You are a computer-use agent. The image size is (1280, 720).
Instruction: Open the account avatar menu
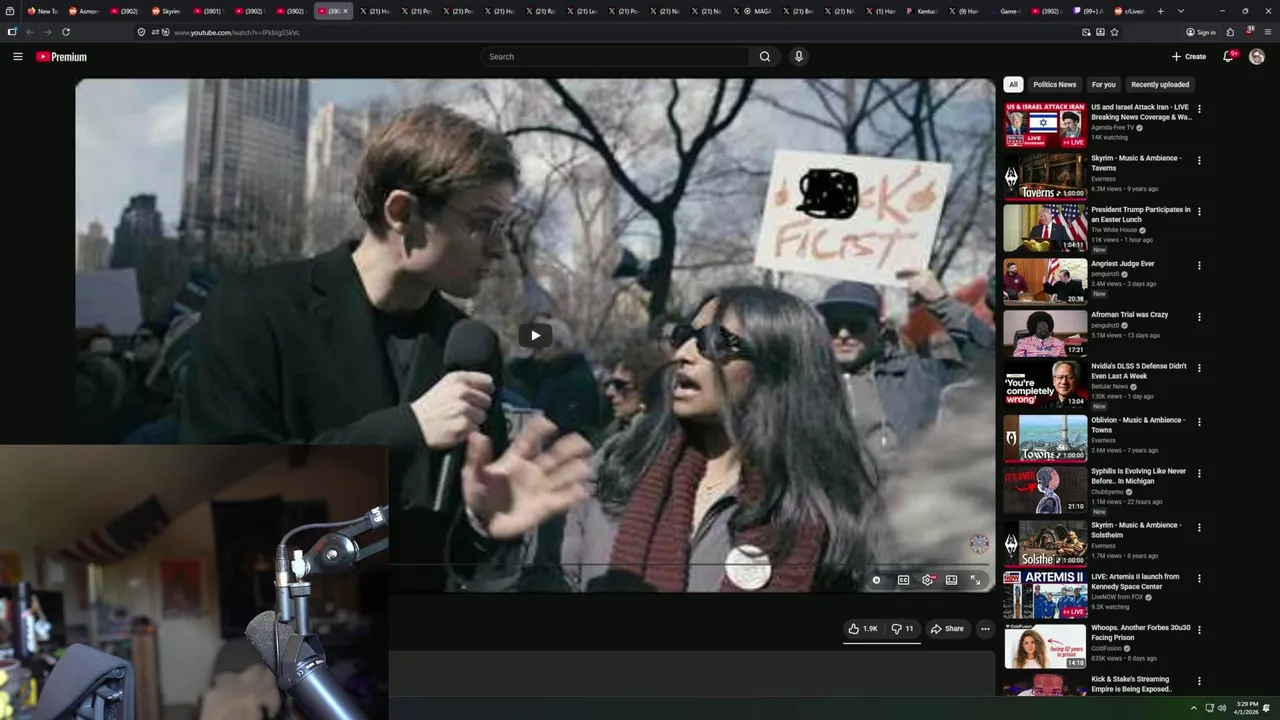pos(1257,57)
